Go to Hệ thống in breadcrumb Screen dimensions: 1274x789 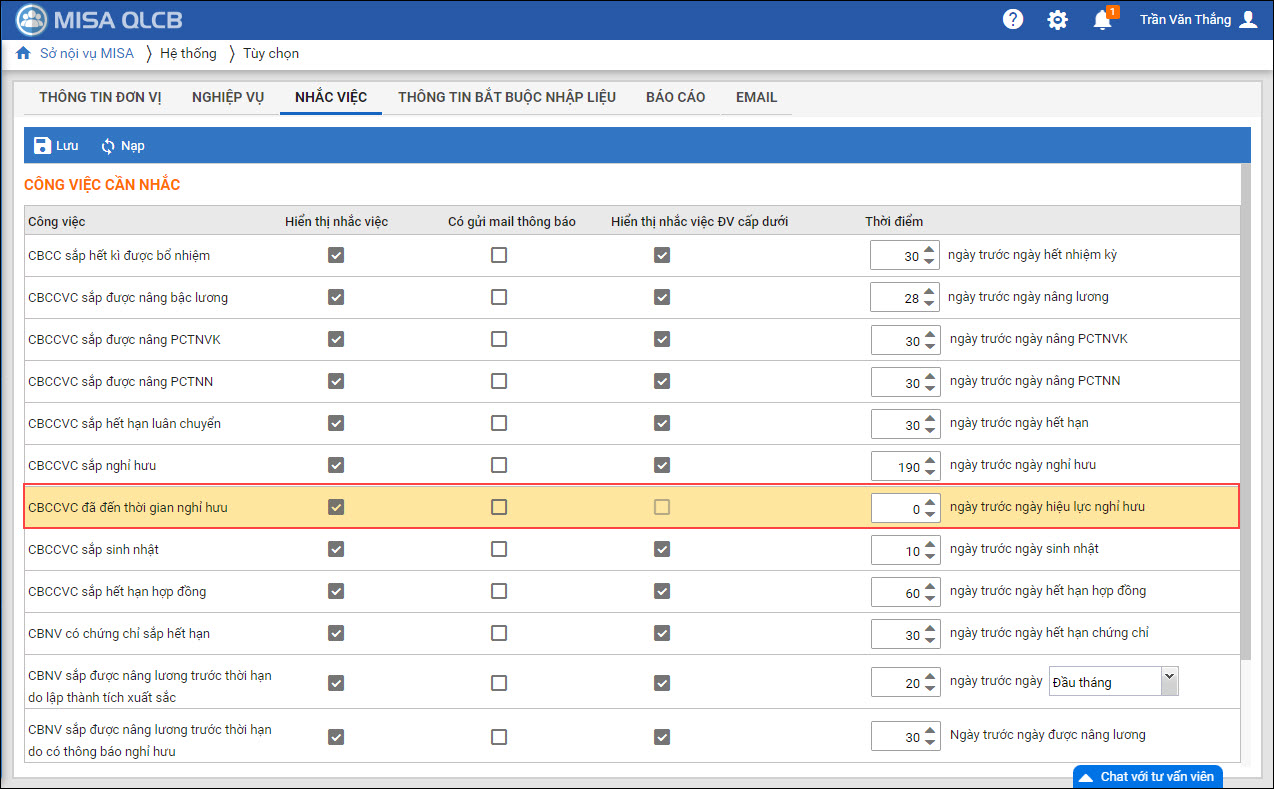point(188,53)
